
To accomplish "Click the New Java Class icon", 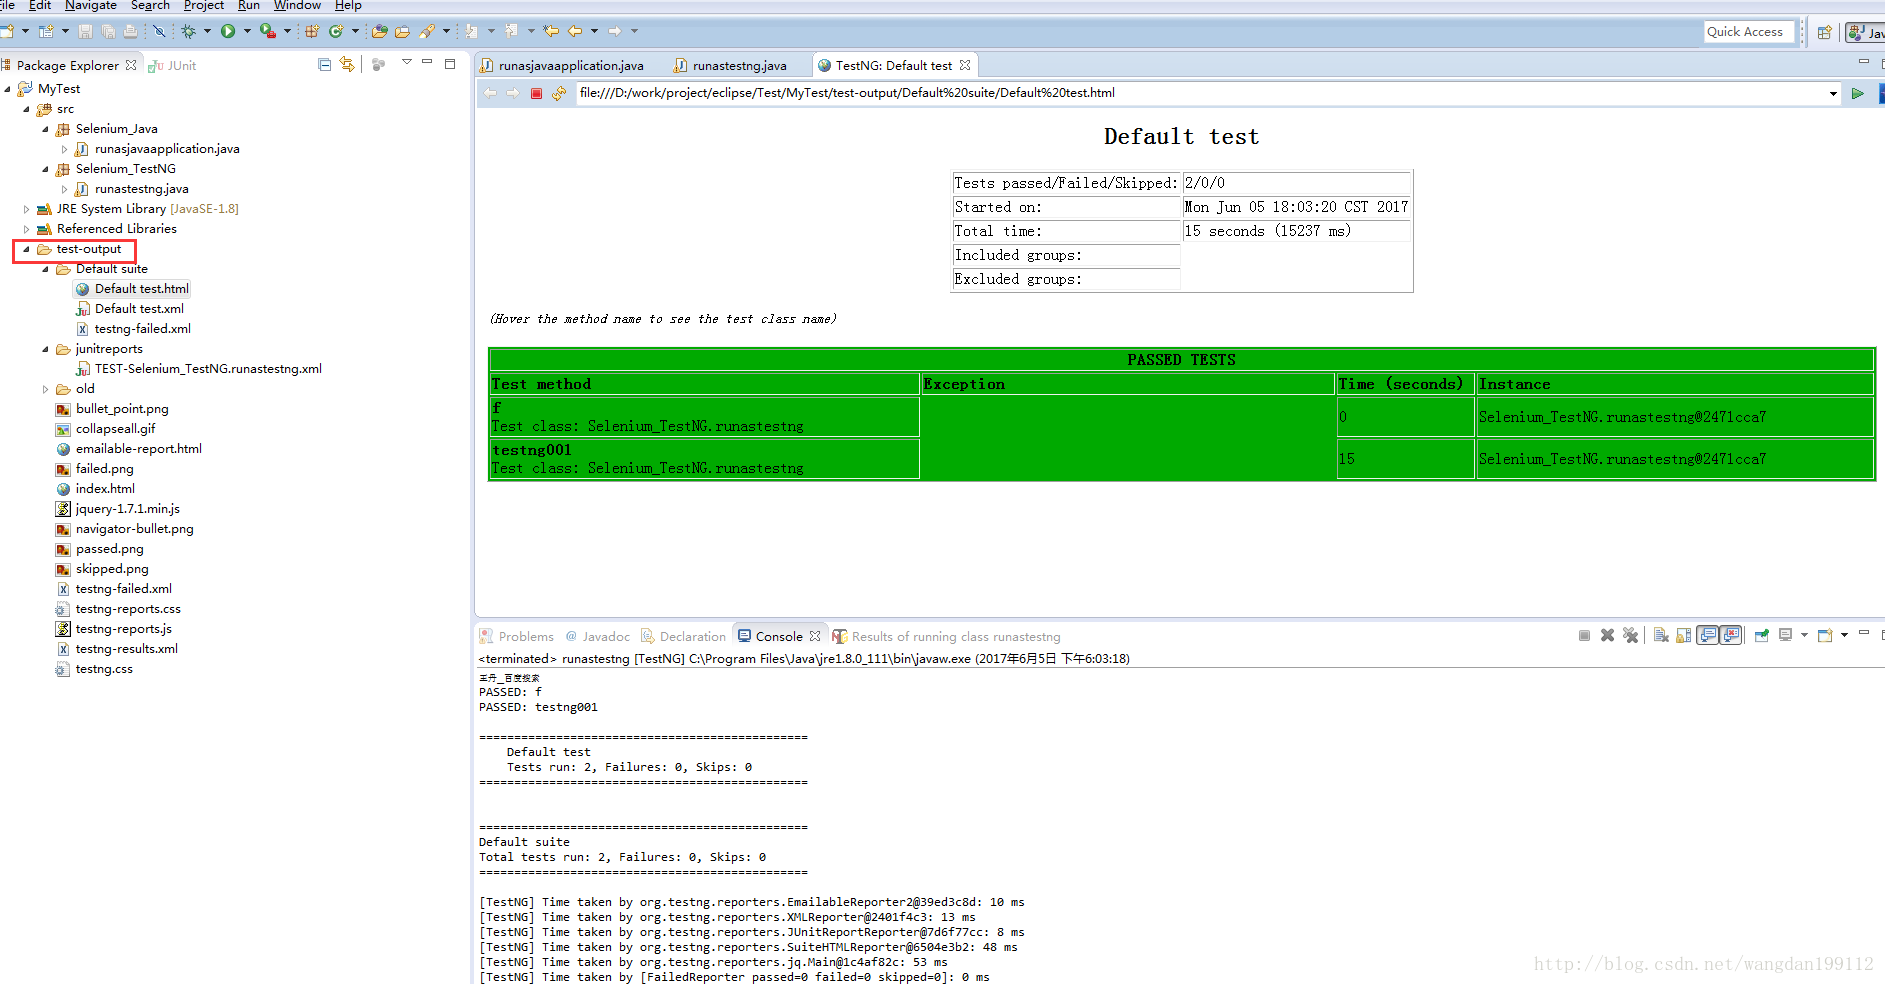I will [336, 32].
